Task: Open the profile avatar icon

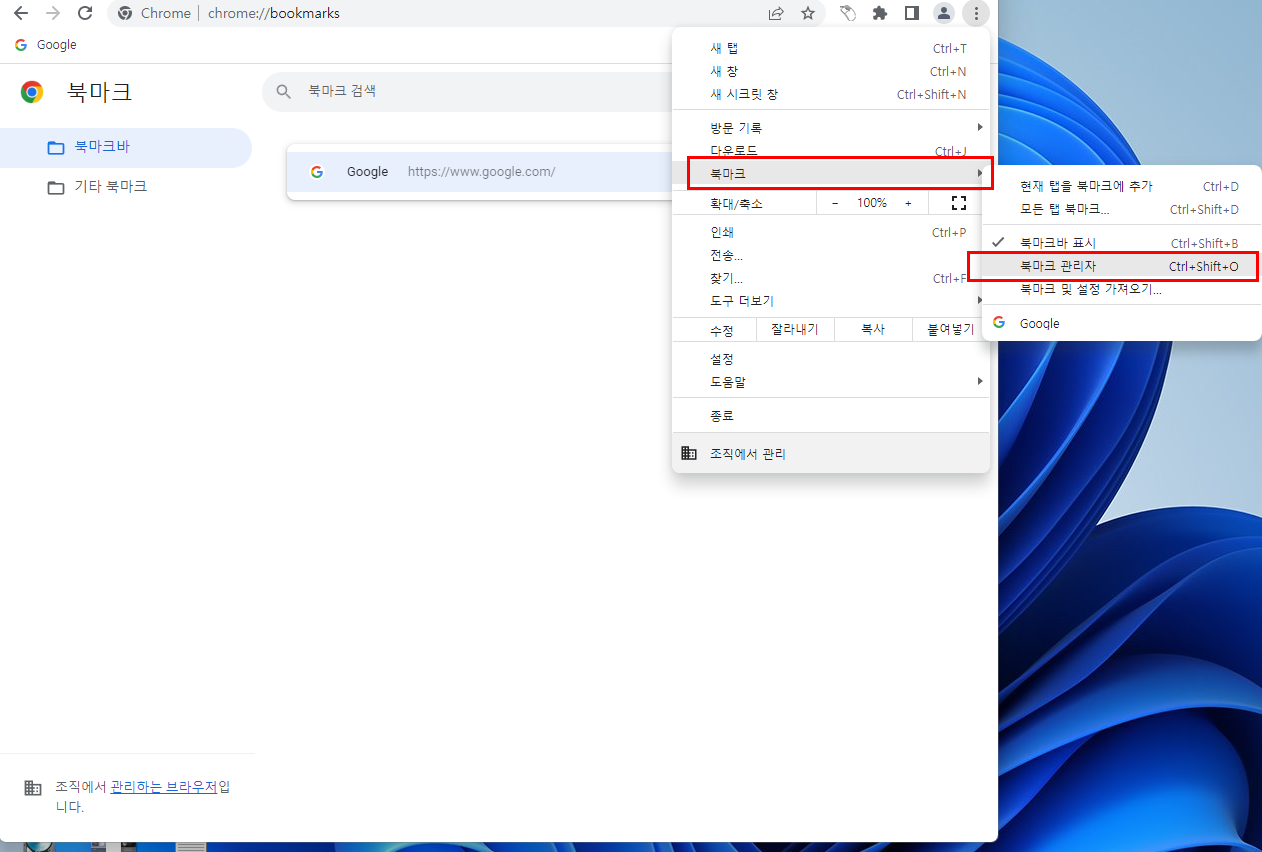Action: click(x=944, y=13)
